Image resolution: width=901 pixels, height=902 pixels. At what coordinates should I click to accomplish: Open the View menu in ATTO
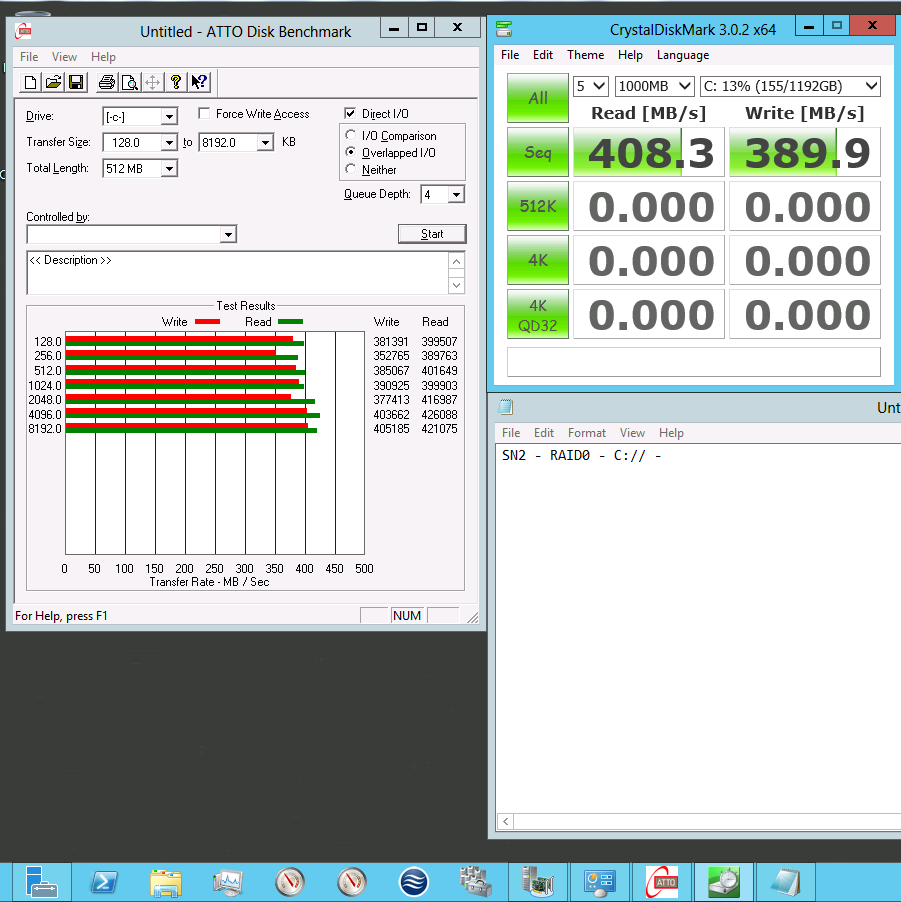pos(64,57)
